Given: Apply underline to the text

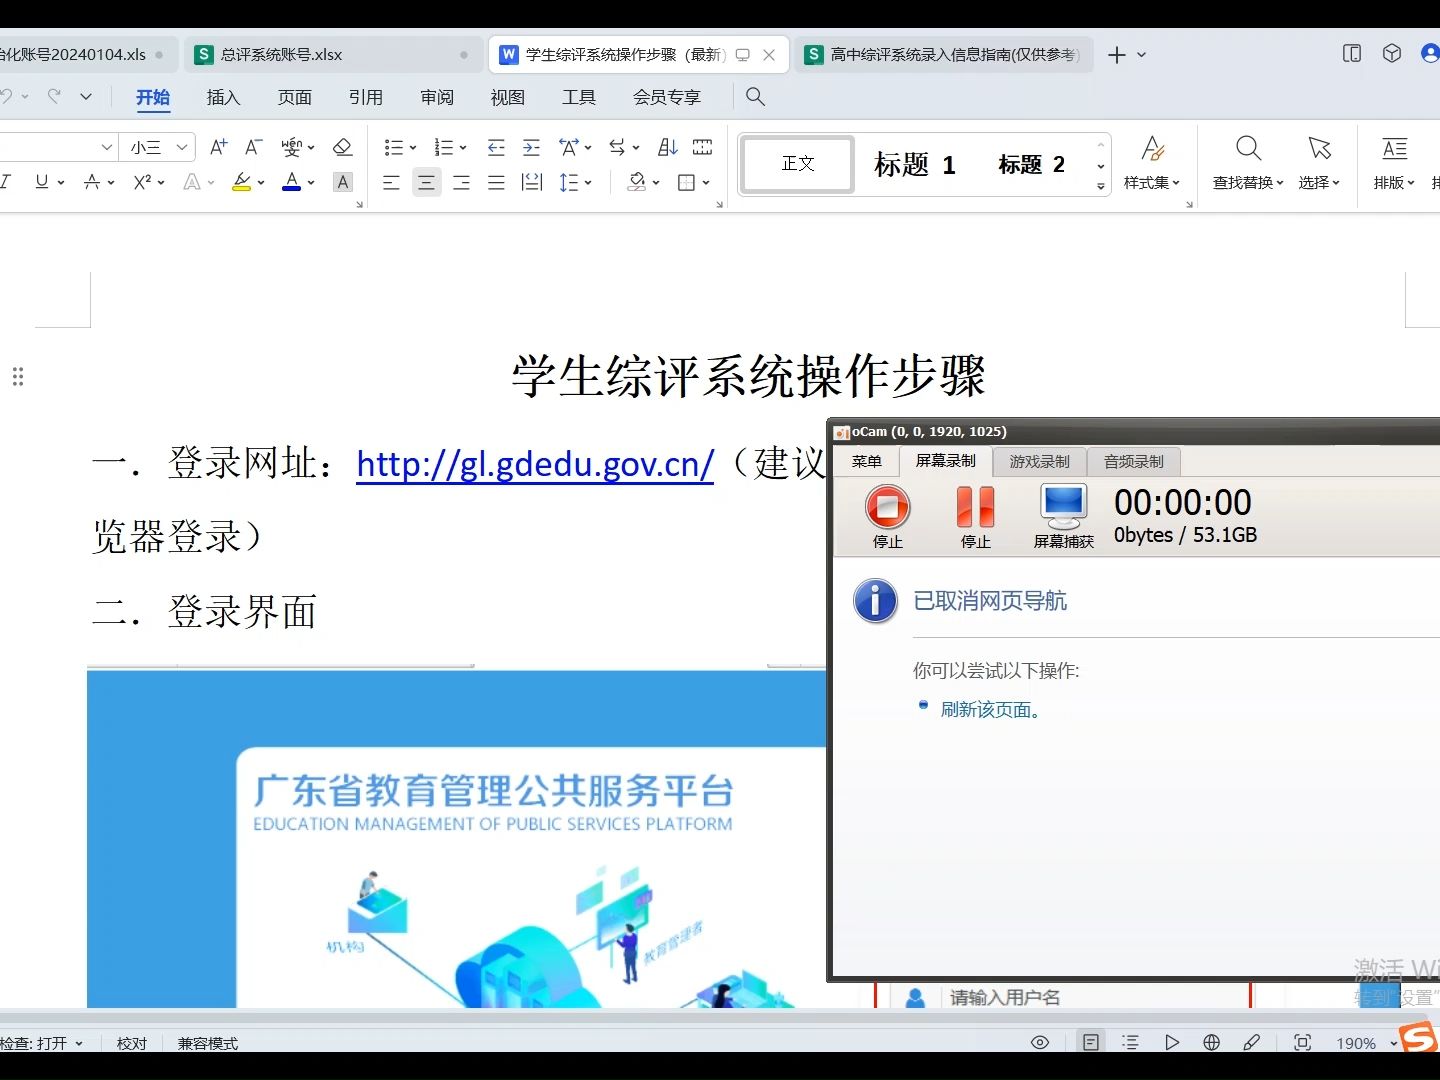Looking at the screenshot, I should click(39, 181).
